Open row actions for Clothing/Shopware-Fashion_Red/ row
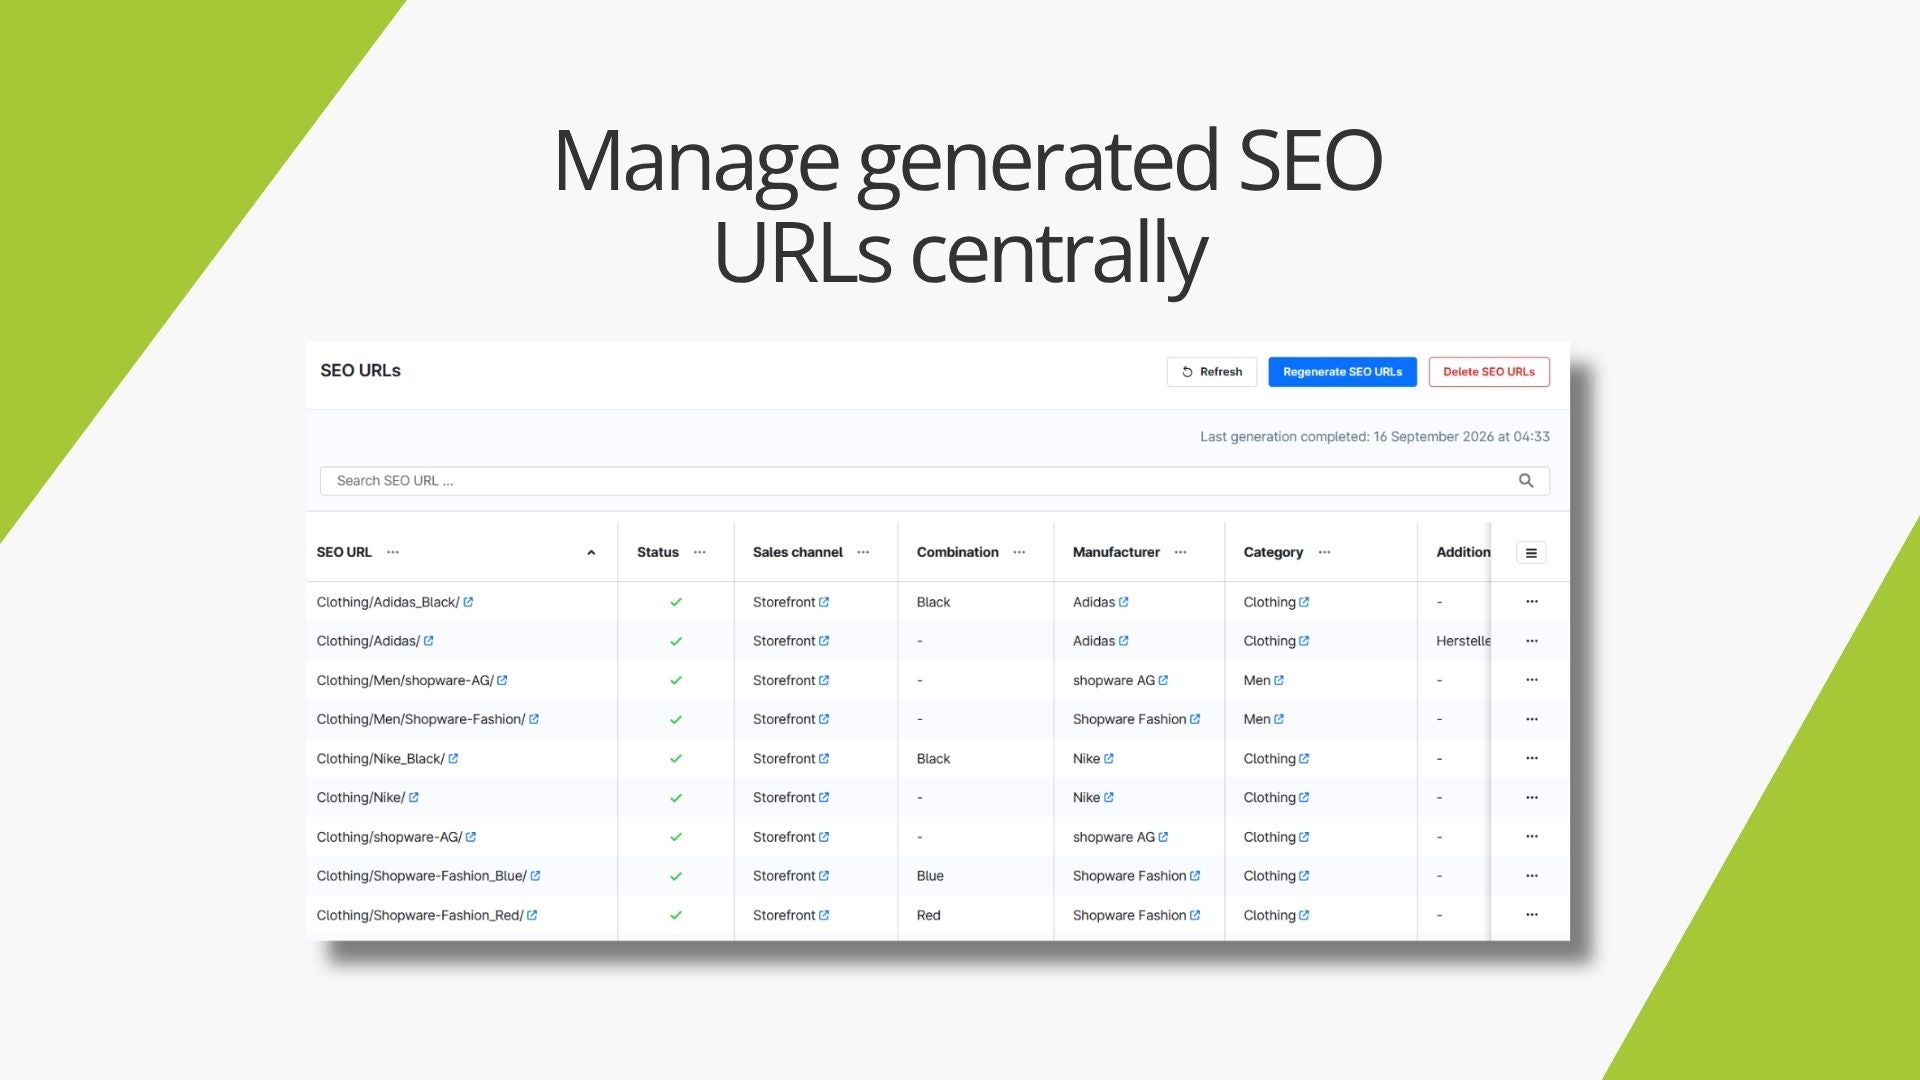 point(1532,915)
